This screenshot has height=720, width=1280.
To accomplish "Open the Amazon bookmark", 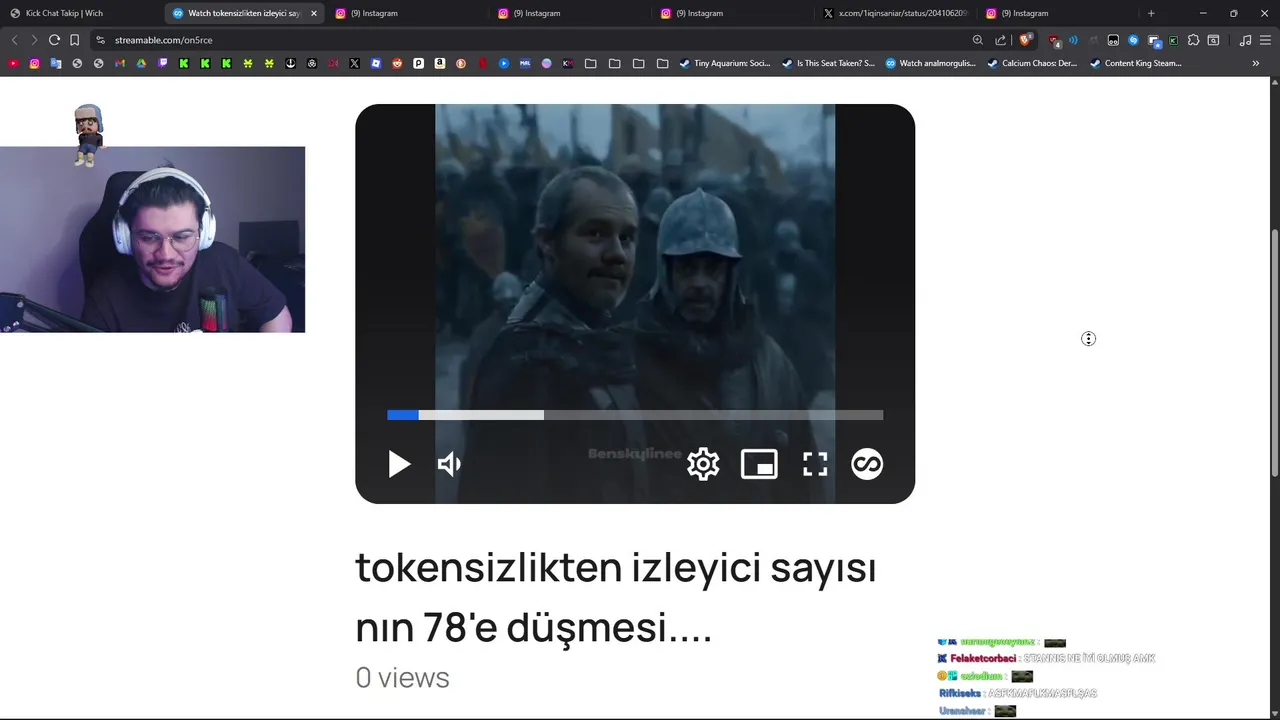I will [x=440, y=63].
